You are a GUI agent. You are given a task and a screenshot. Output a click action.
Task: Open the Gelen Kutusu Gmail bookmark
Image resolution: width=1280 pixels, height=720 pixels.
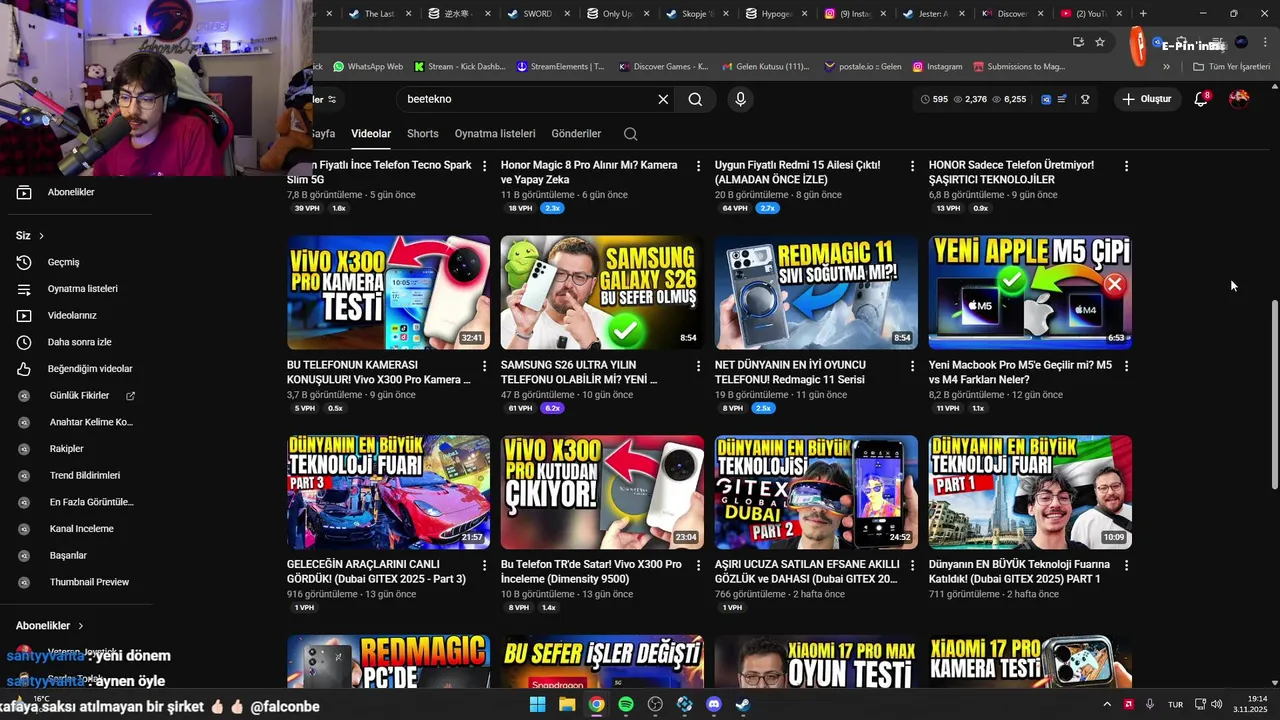point(765,67)
